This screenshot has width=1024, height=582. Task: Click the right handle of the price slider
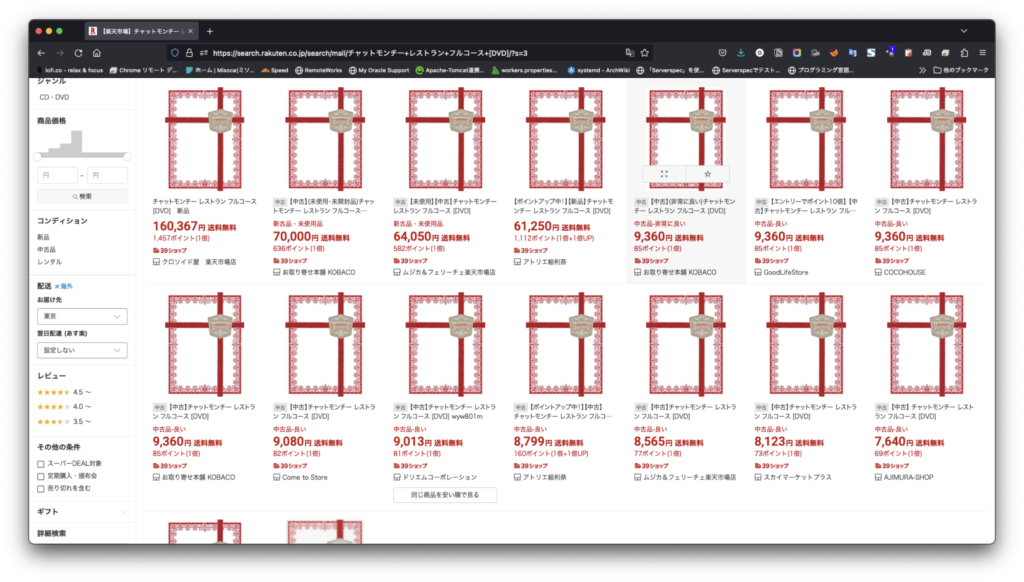(127, 157)
